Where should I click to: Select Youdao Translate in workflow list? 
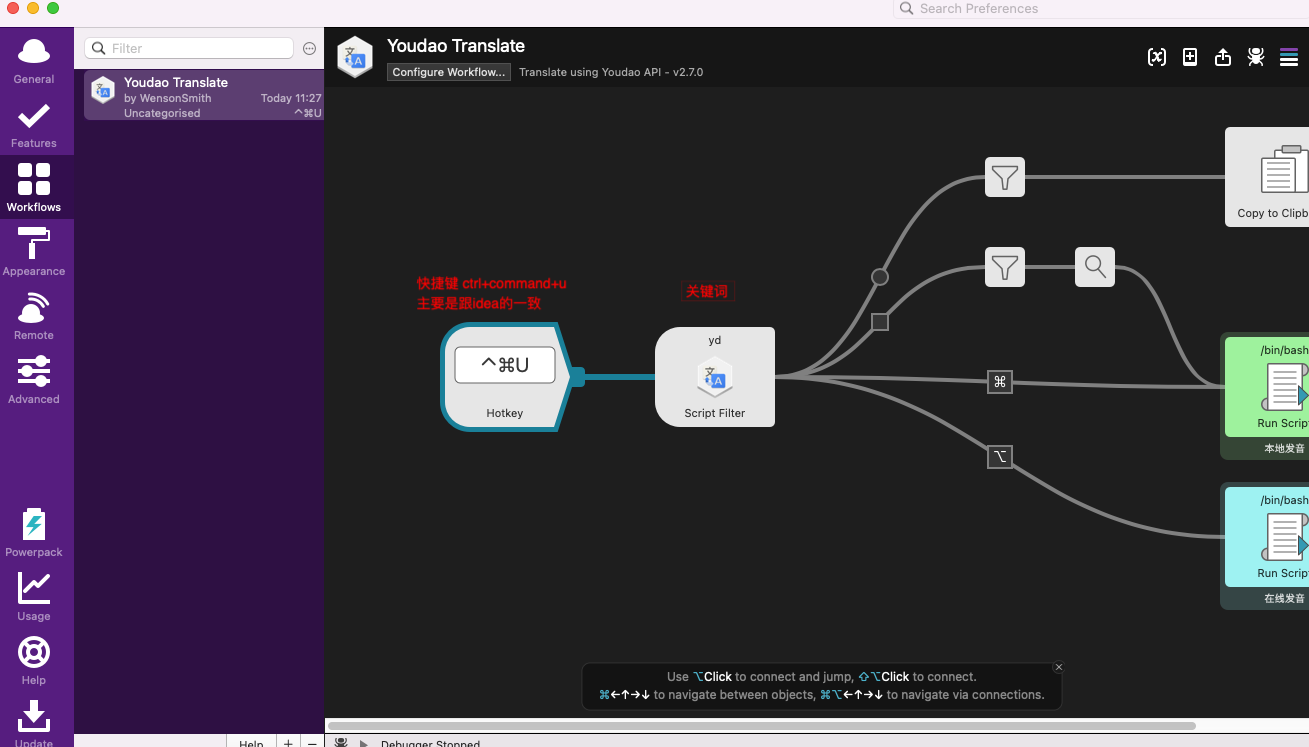[x=204, y=96]
